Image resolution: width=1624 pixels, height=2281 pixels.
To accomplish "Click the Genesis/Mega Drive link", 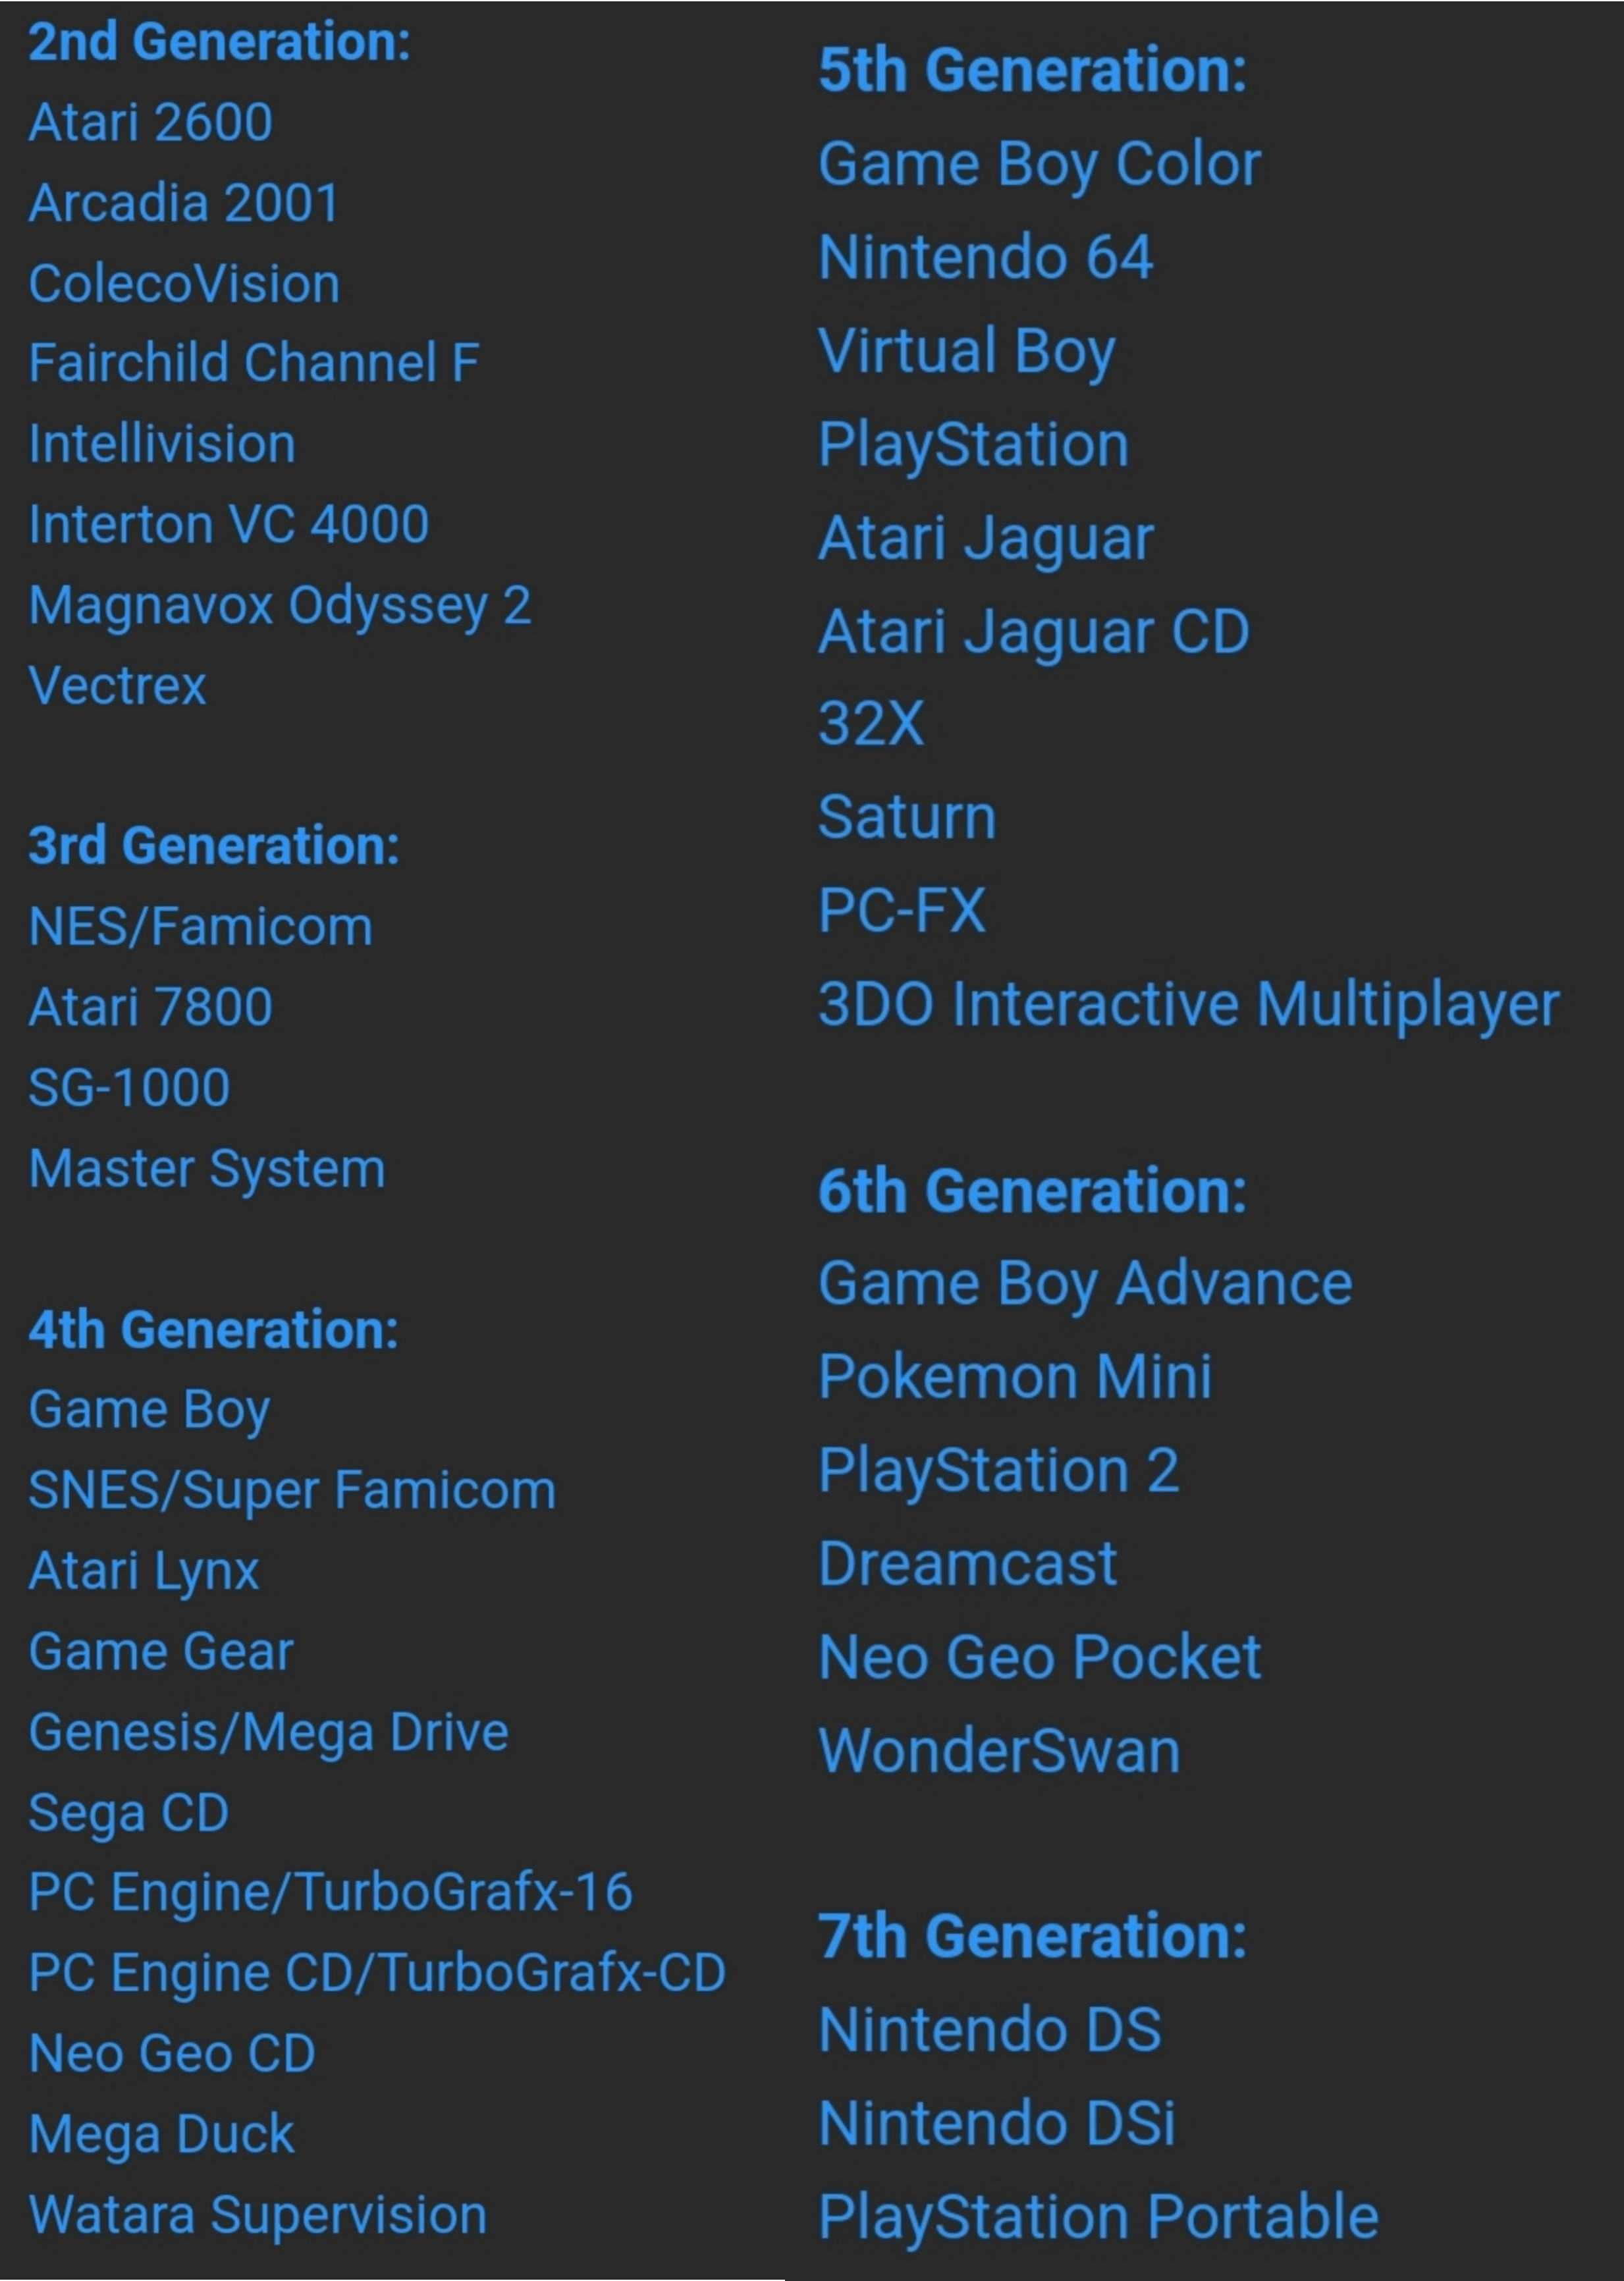I will pyautogui.click(x=268, y=1733).
